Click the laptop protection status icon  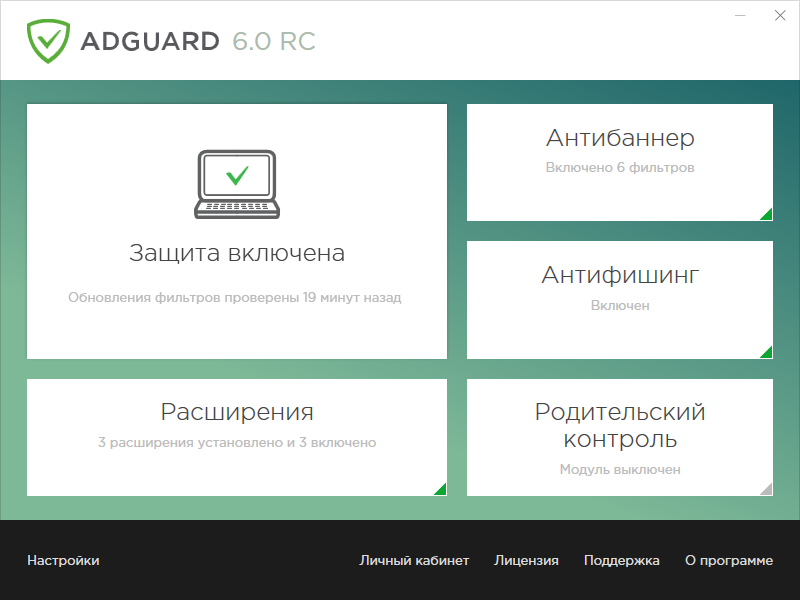237,184
